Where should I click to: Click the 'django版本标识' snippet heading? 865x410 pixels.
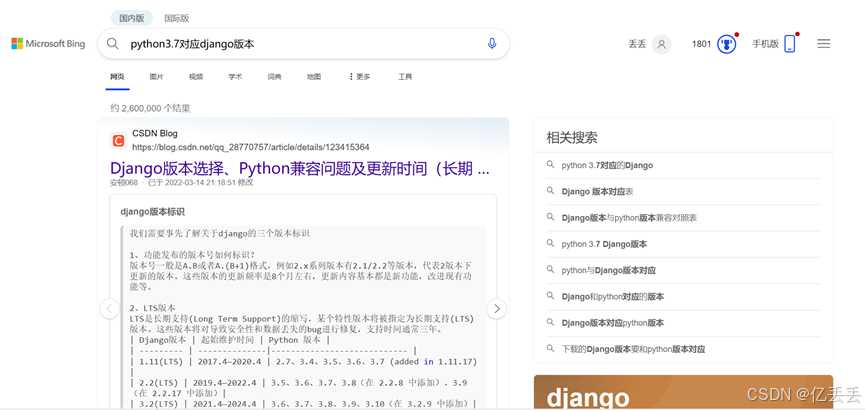(152, 211)
